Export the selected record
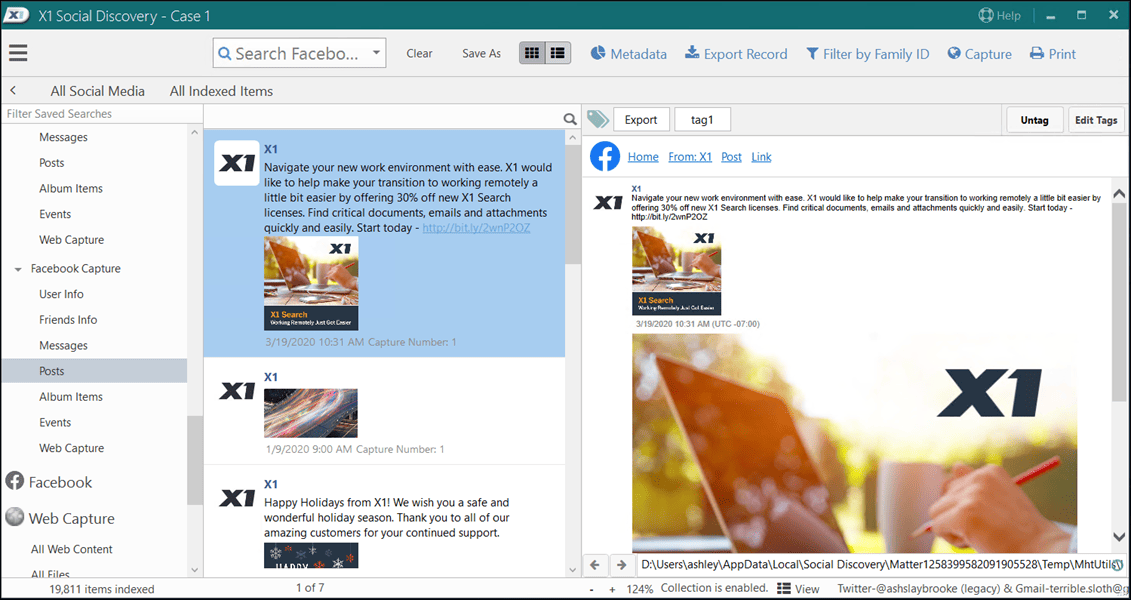The width and height of the screenshot is (1131, 600). (736, 54)
